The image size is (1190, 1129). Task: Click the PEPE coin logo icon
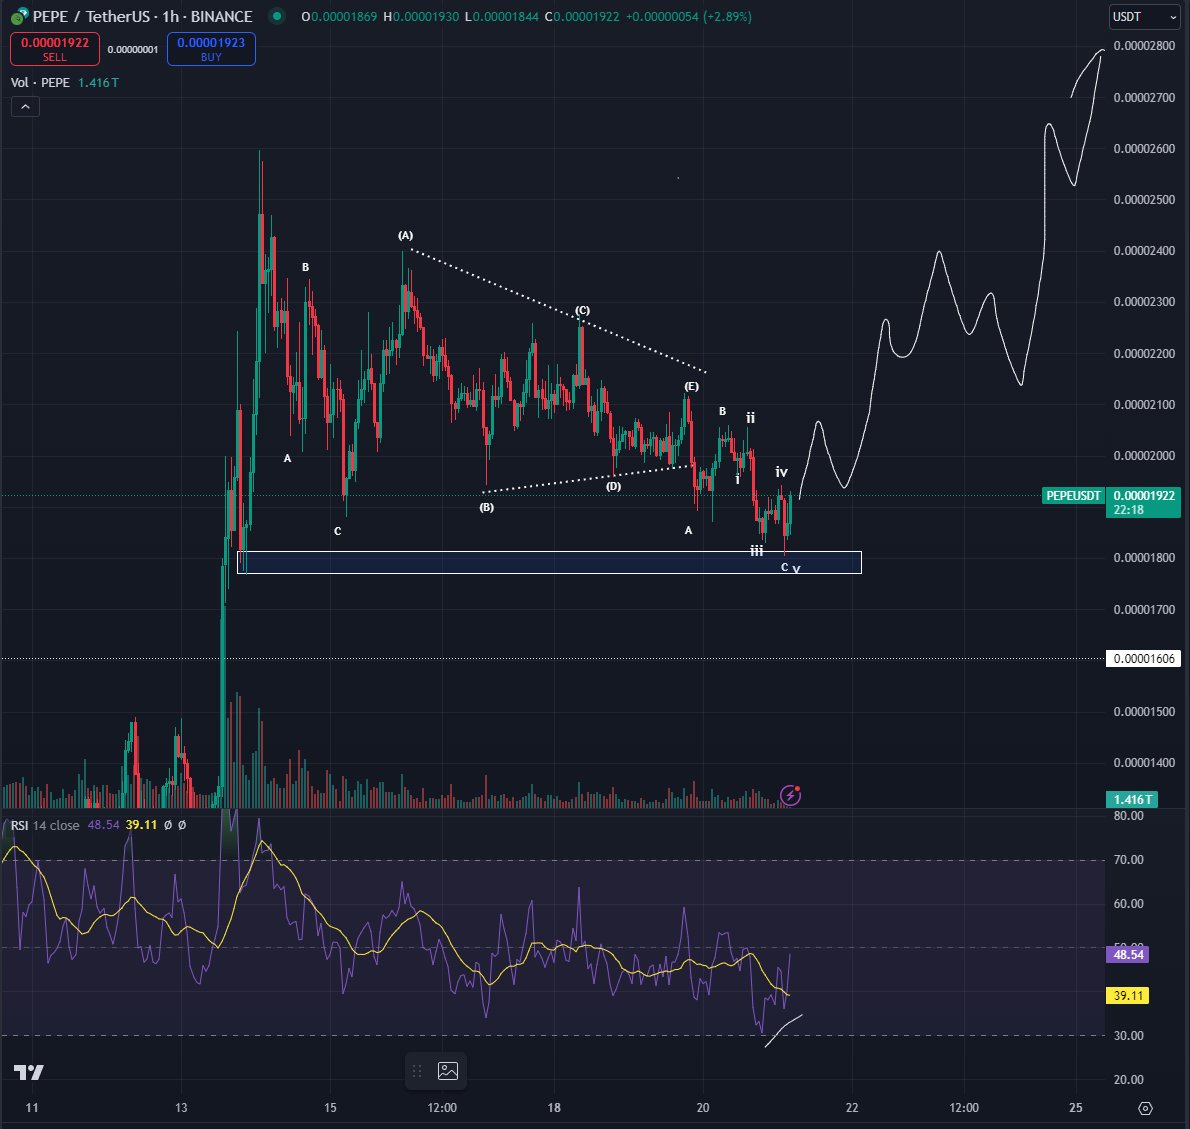click(x=19, y=16)
